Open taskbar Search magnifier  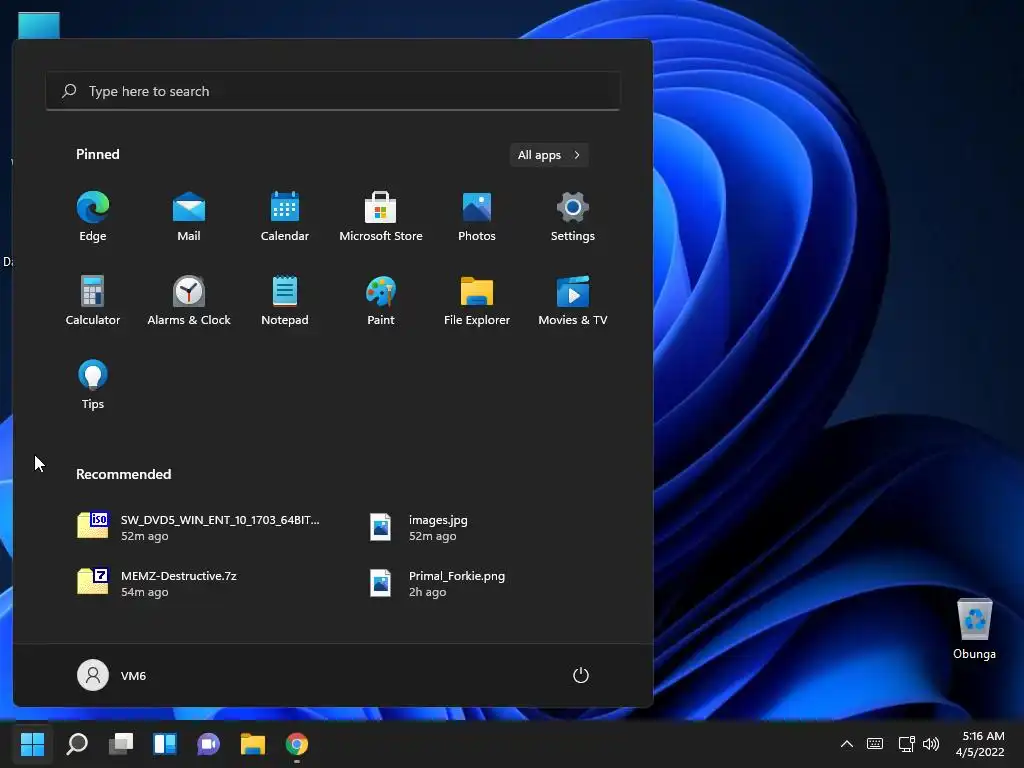(77, 744)
